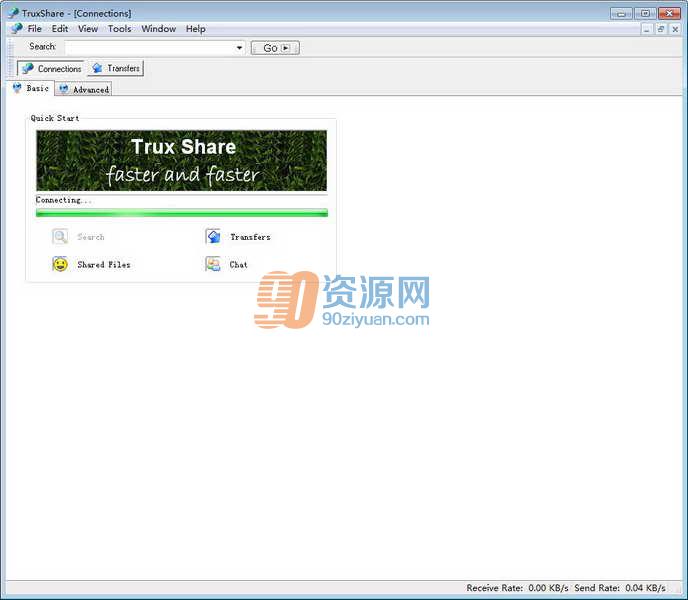
Task: Open the Window menu
Action: 158,29
